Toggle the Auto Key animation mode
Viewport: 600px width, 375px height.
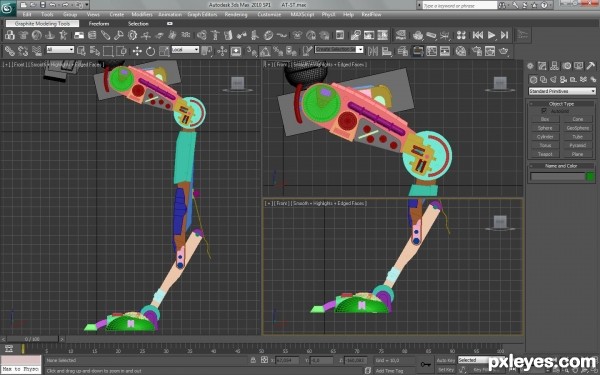point(446,360)
